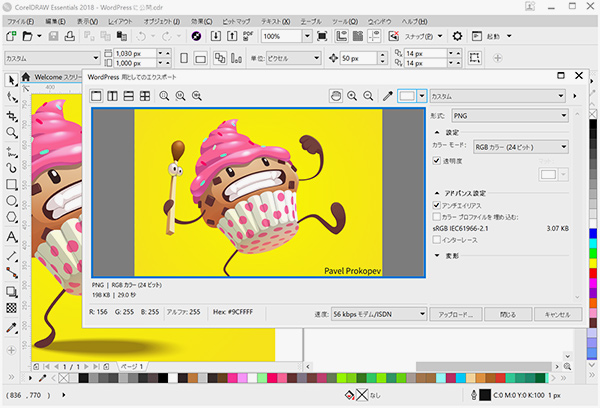Select the Zoom tool in the left toolbox
This screenshot has width=600, height=408.
coord(11,132)
